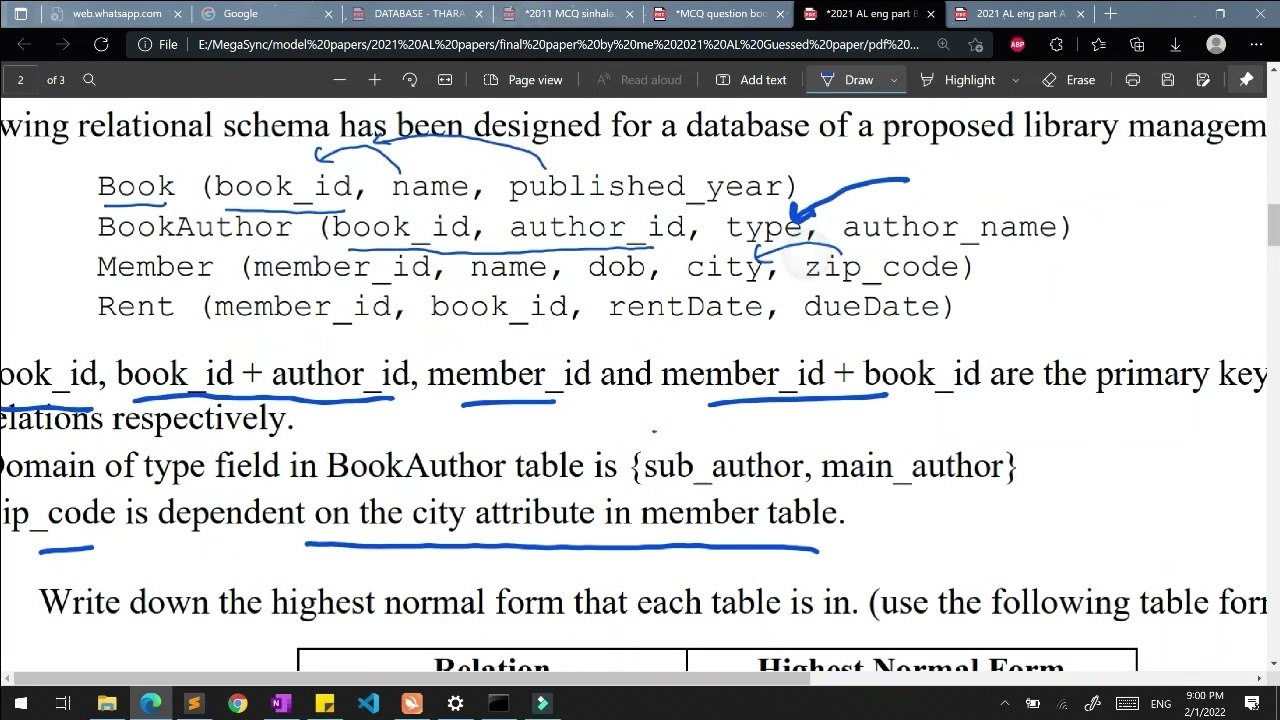
Task: Click the Read aloud button
Action: pyautogui.click(x=638, y=80)
